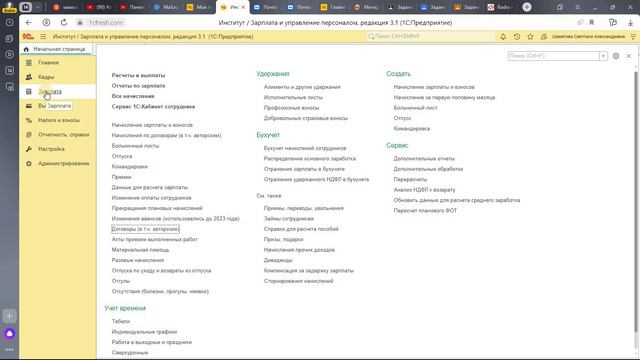Click the Налоги и взносы percent icon

pyautogui.click(x=29, y=120)
